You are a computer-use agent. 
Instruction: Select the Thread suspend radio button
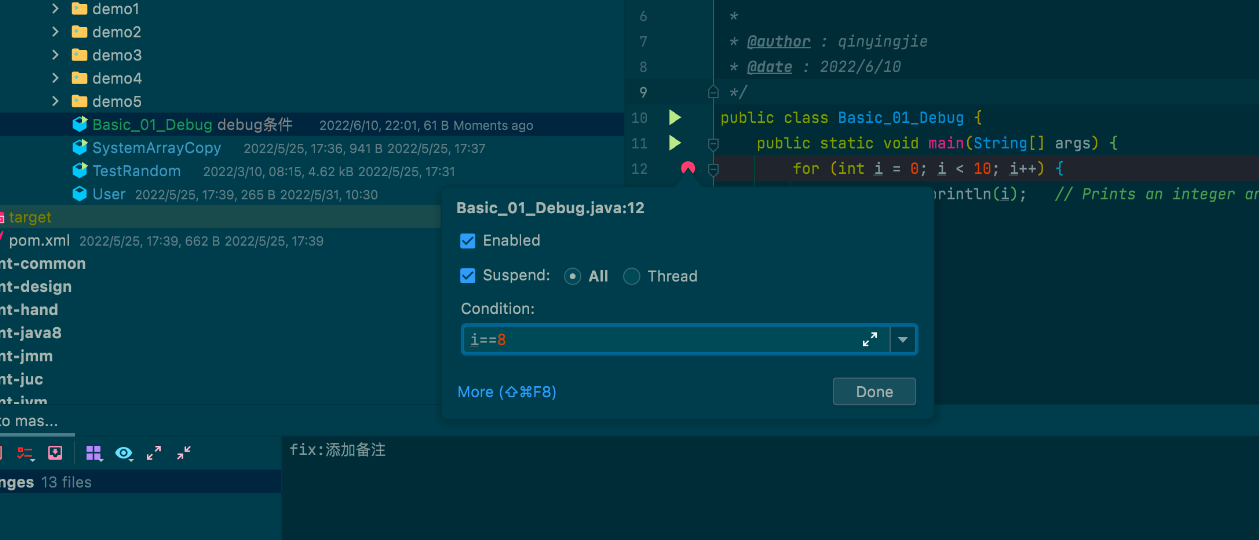(x=632, y=276)
